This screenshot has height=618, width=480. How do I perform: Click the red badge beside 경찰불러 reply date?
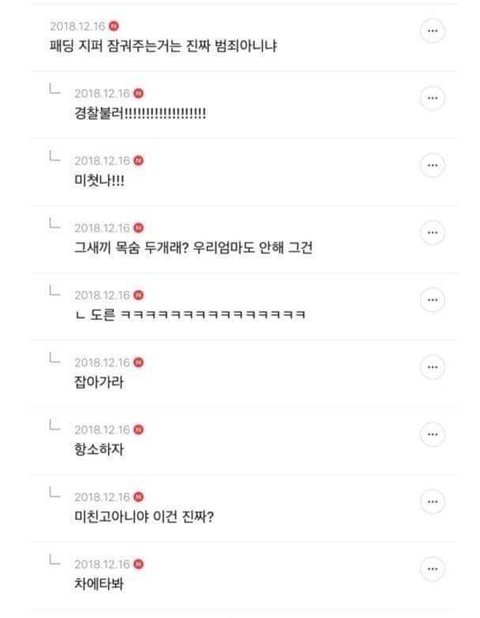click(x=138, y=93)
